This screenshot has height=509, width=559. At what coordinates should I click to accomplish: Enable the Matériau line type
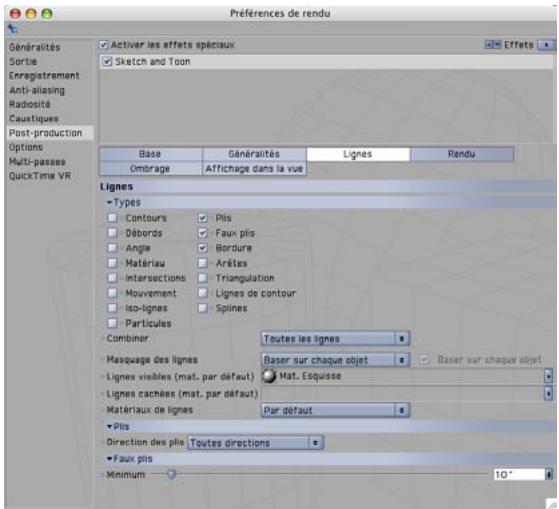112,263
